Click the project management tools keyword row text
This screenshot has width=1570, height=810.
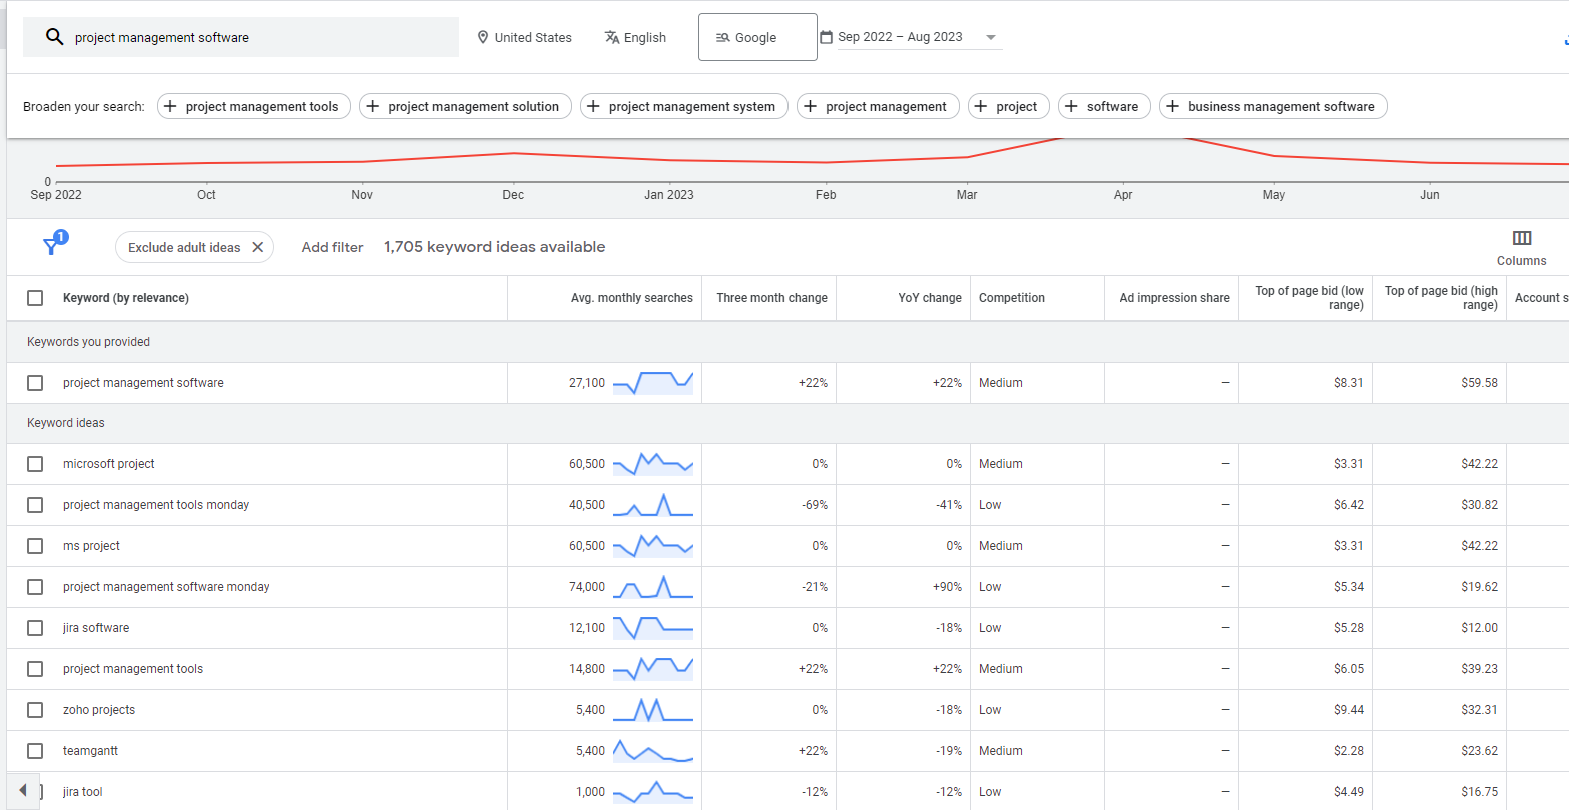133,669
